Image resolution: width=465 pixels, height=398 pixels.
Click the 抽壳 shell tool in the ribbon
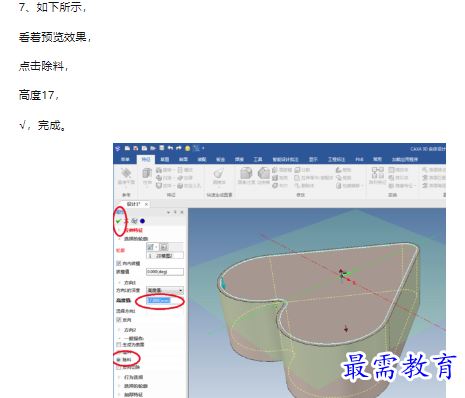pyautogui.click(x=280, y=178)
